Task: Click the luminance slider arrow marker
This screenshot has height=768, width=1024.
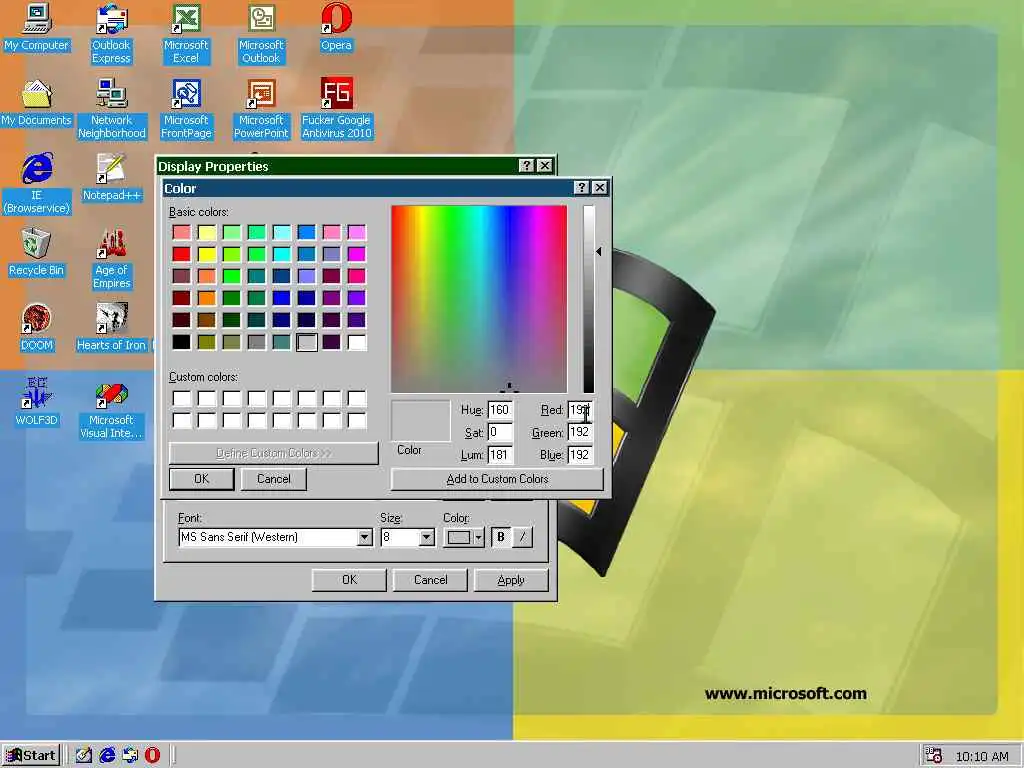Action: click(x=598, y=251)
